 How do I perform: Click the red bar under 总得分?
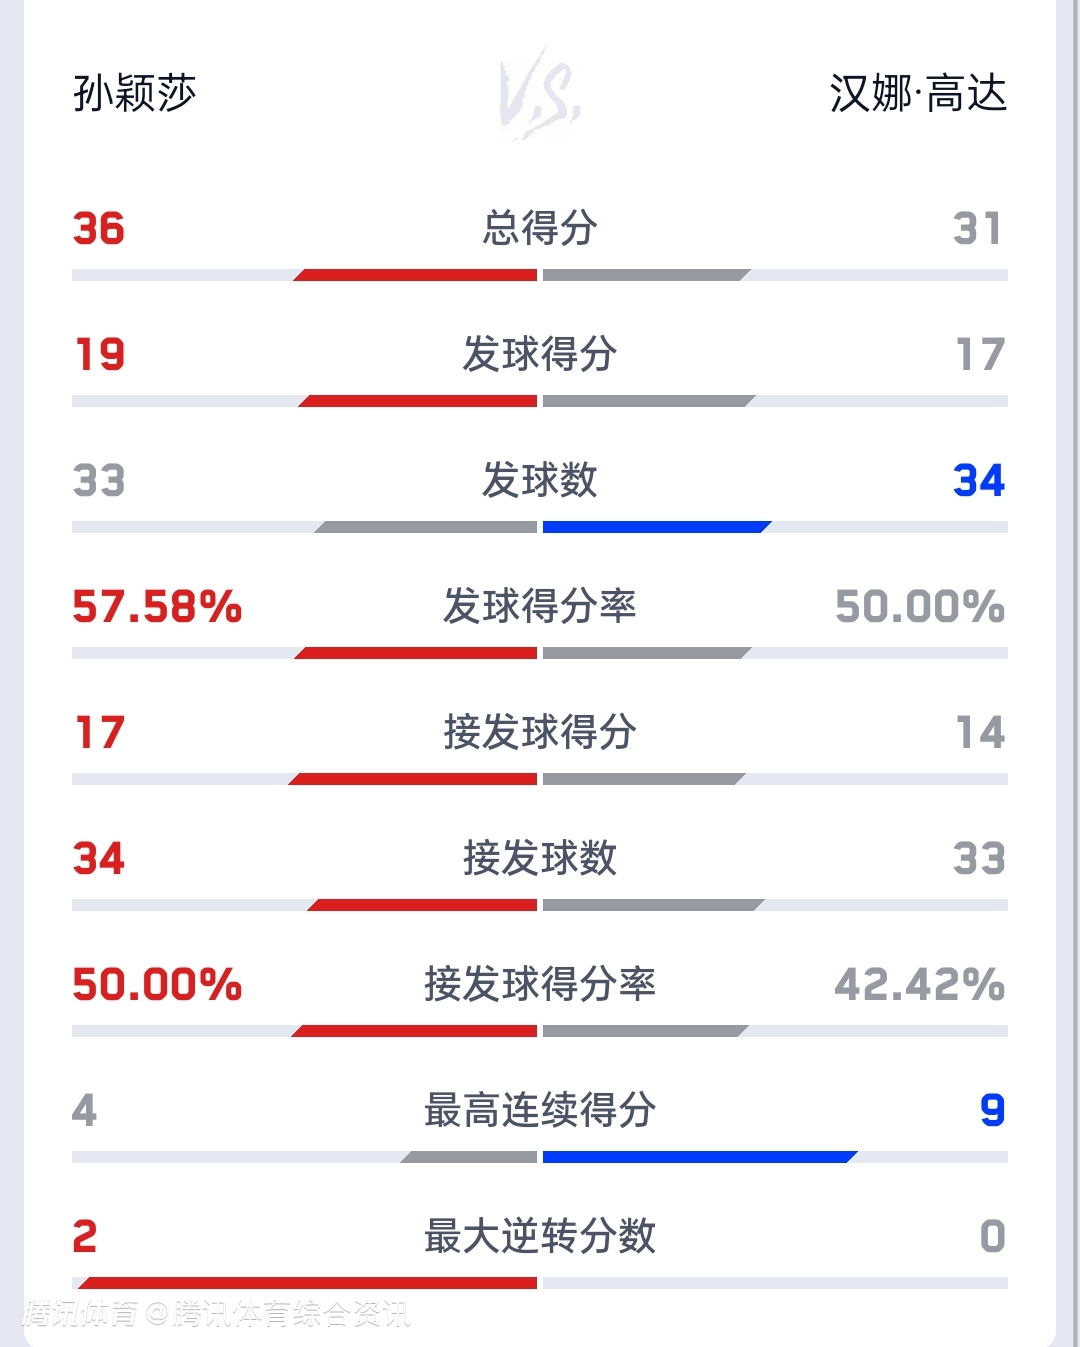(418, 275)
